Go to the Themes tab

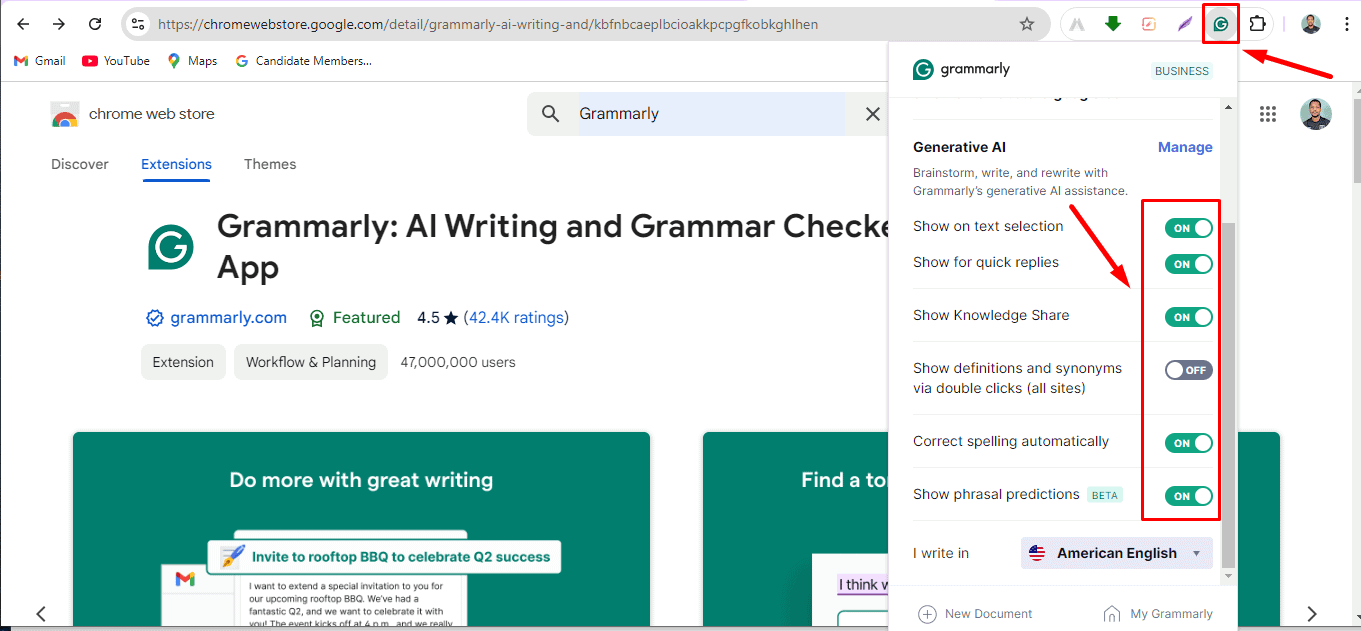[x=270, y=164]
